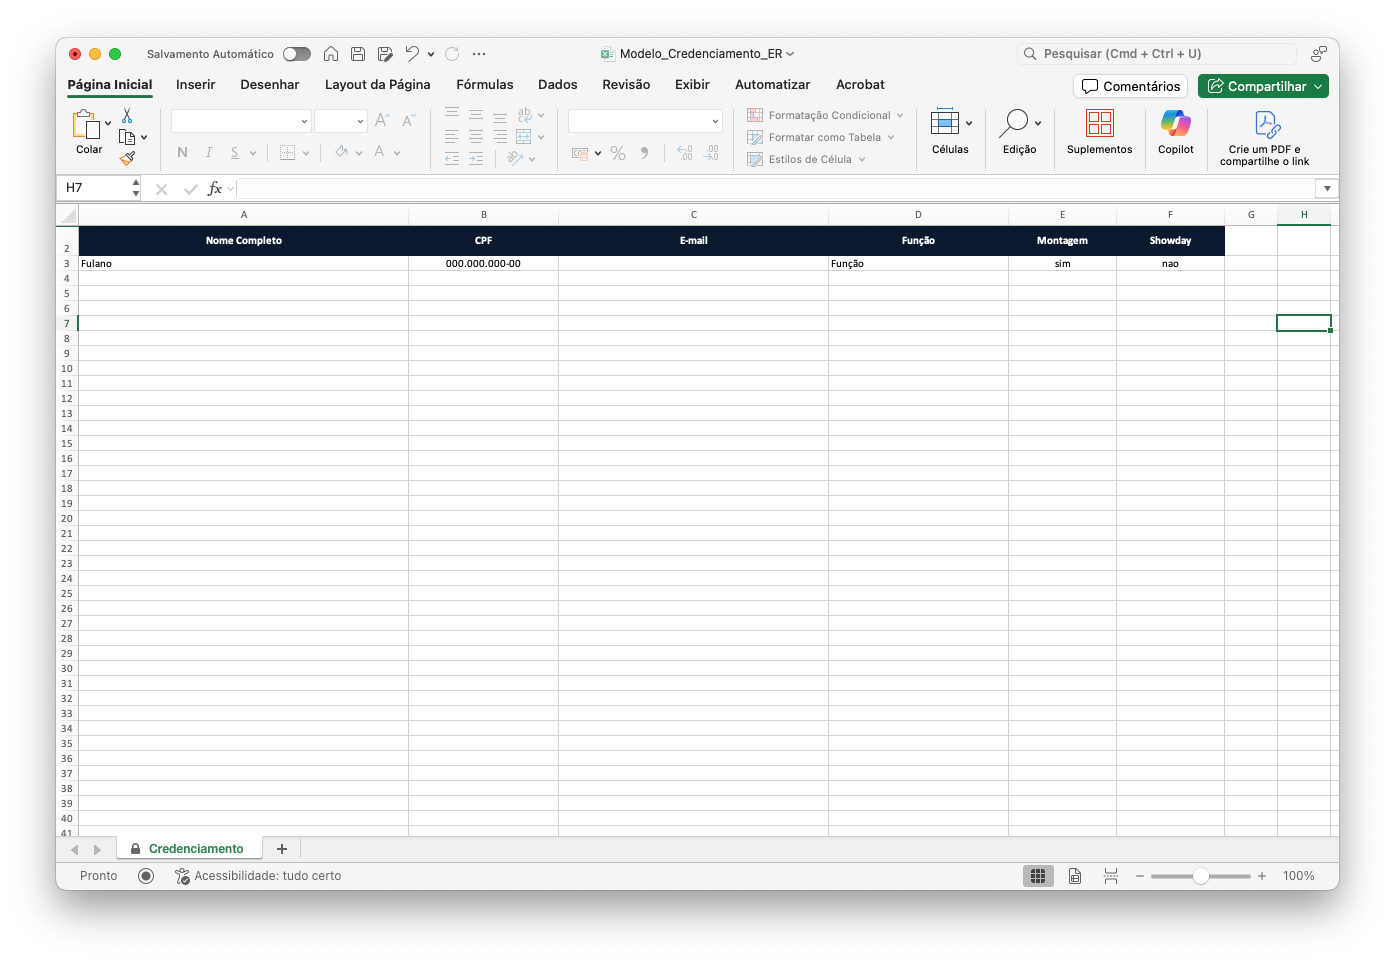Click the home icon in title bar
Viewport: 1395px width, 964px height.
(x=331, y=54)
